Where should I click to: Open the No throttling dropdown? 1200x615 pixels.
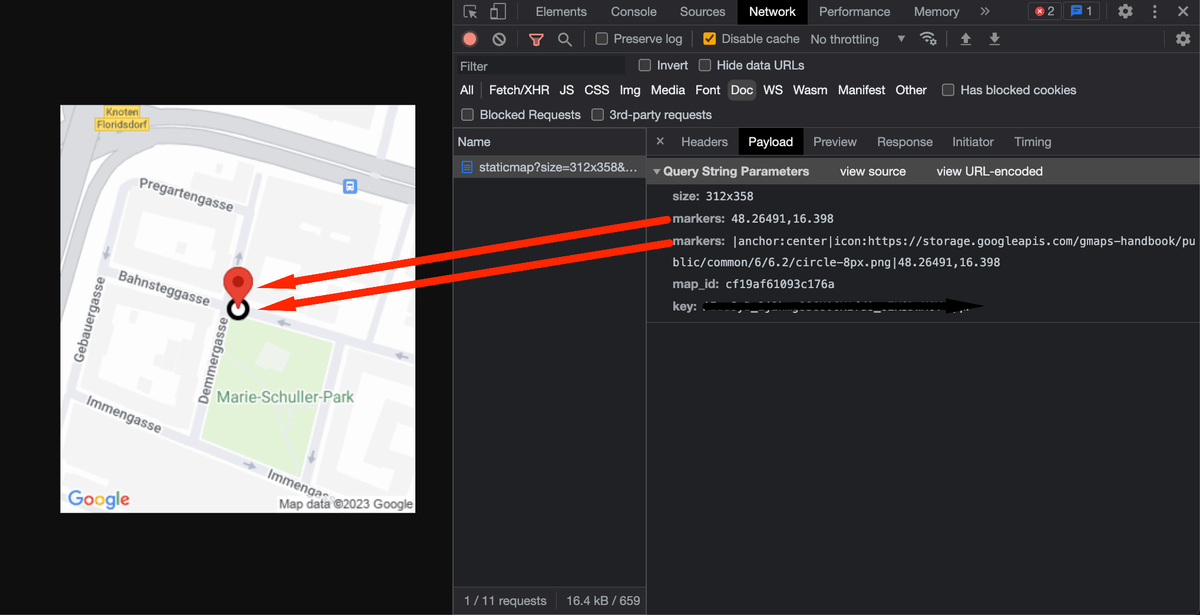pyautogui.click(x=858, y=38)
